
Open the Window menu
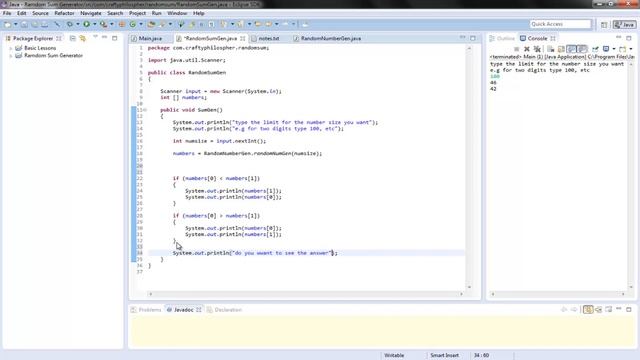(x=177, y=13)
